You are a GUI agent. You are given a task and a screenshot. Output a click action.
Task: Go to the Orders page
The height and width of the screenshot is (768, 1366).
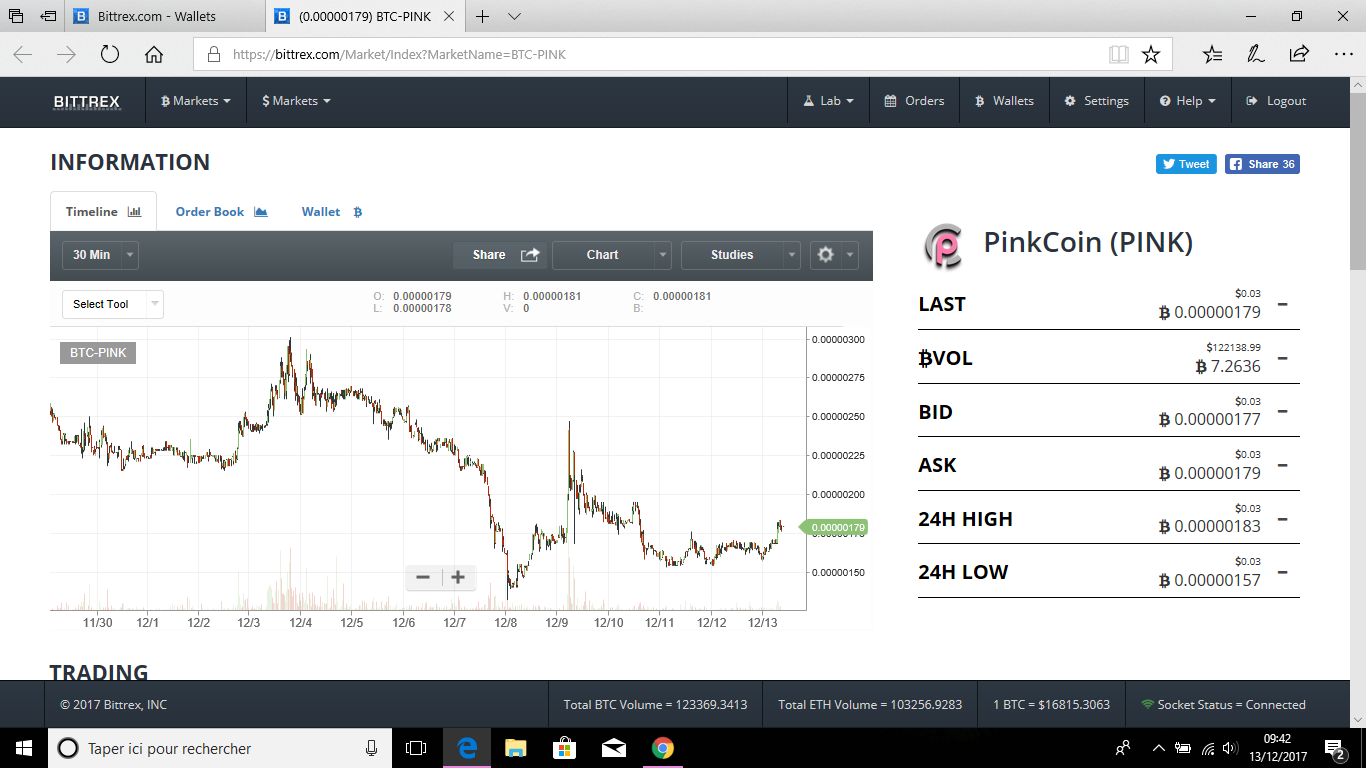tap(914, 101)
